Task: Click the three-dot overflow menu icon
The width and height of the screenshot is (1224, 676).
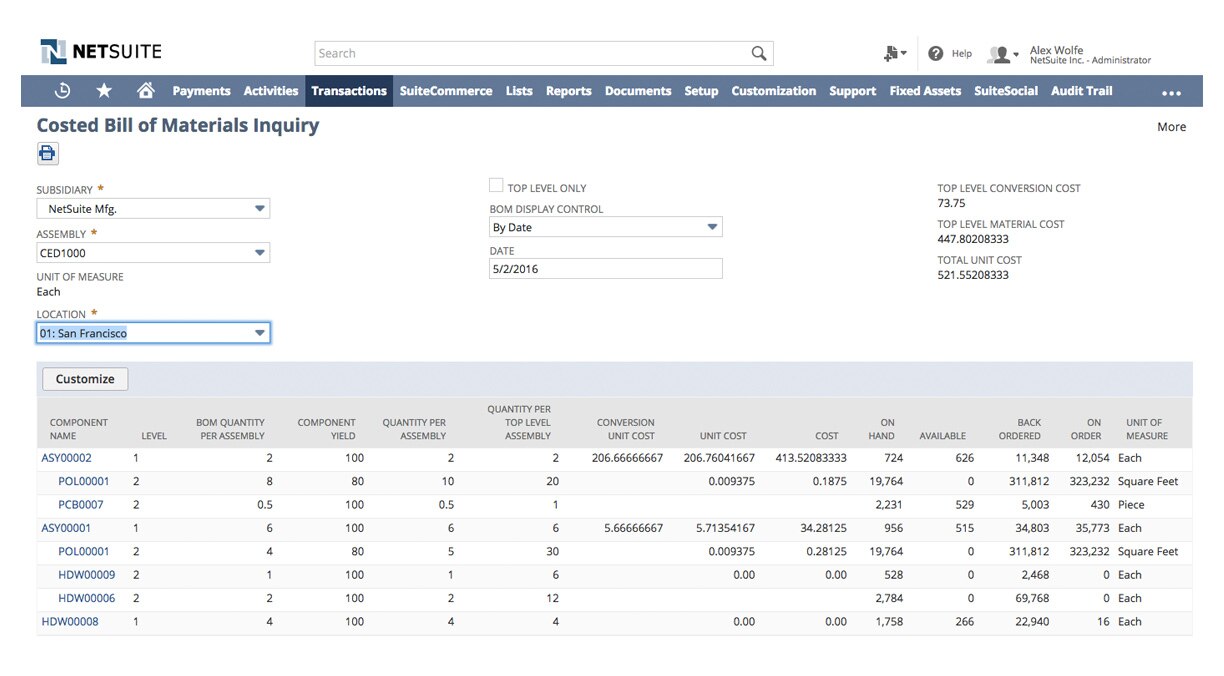Action: click(x=1171, y=92)
